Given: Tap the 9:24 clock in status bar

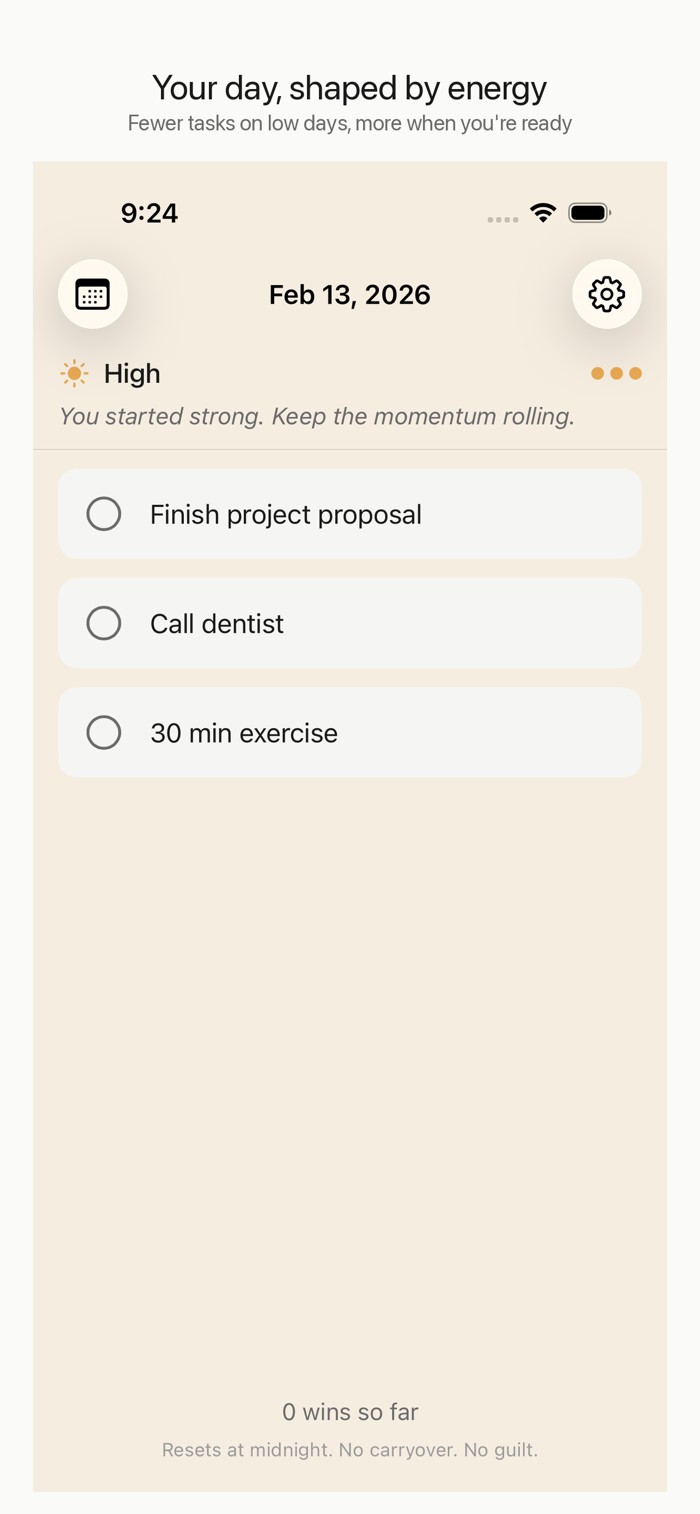Looking at the screenshot, I should tap(149, 213).
